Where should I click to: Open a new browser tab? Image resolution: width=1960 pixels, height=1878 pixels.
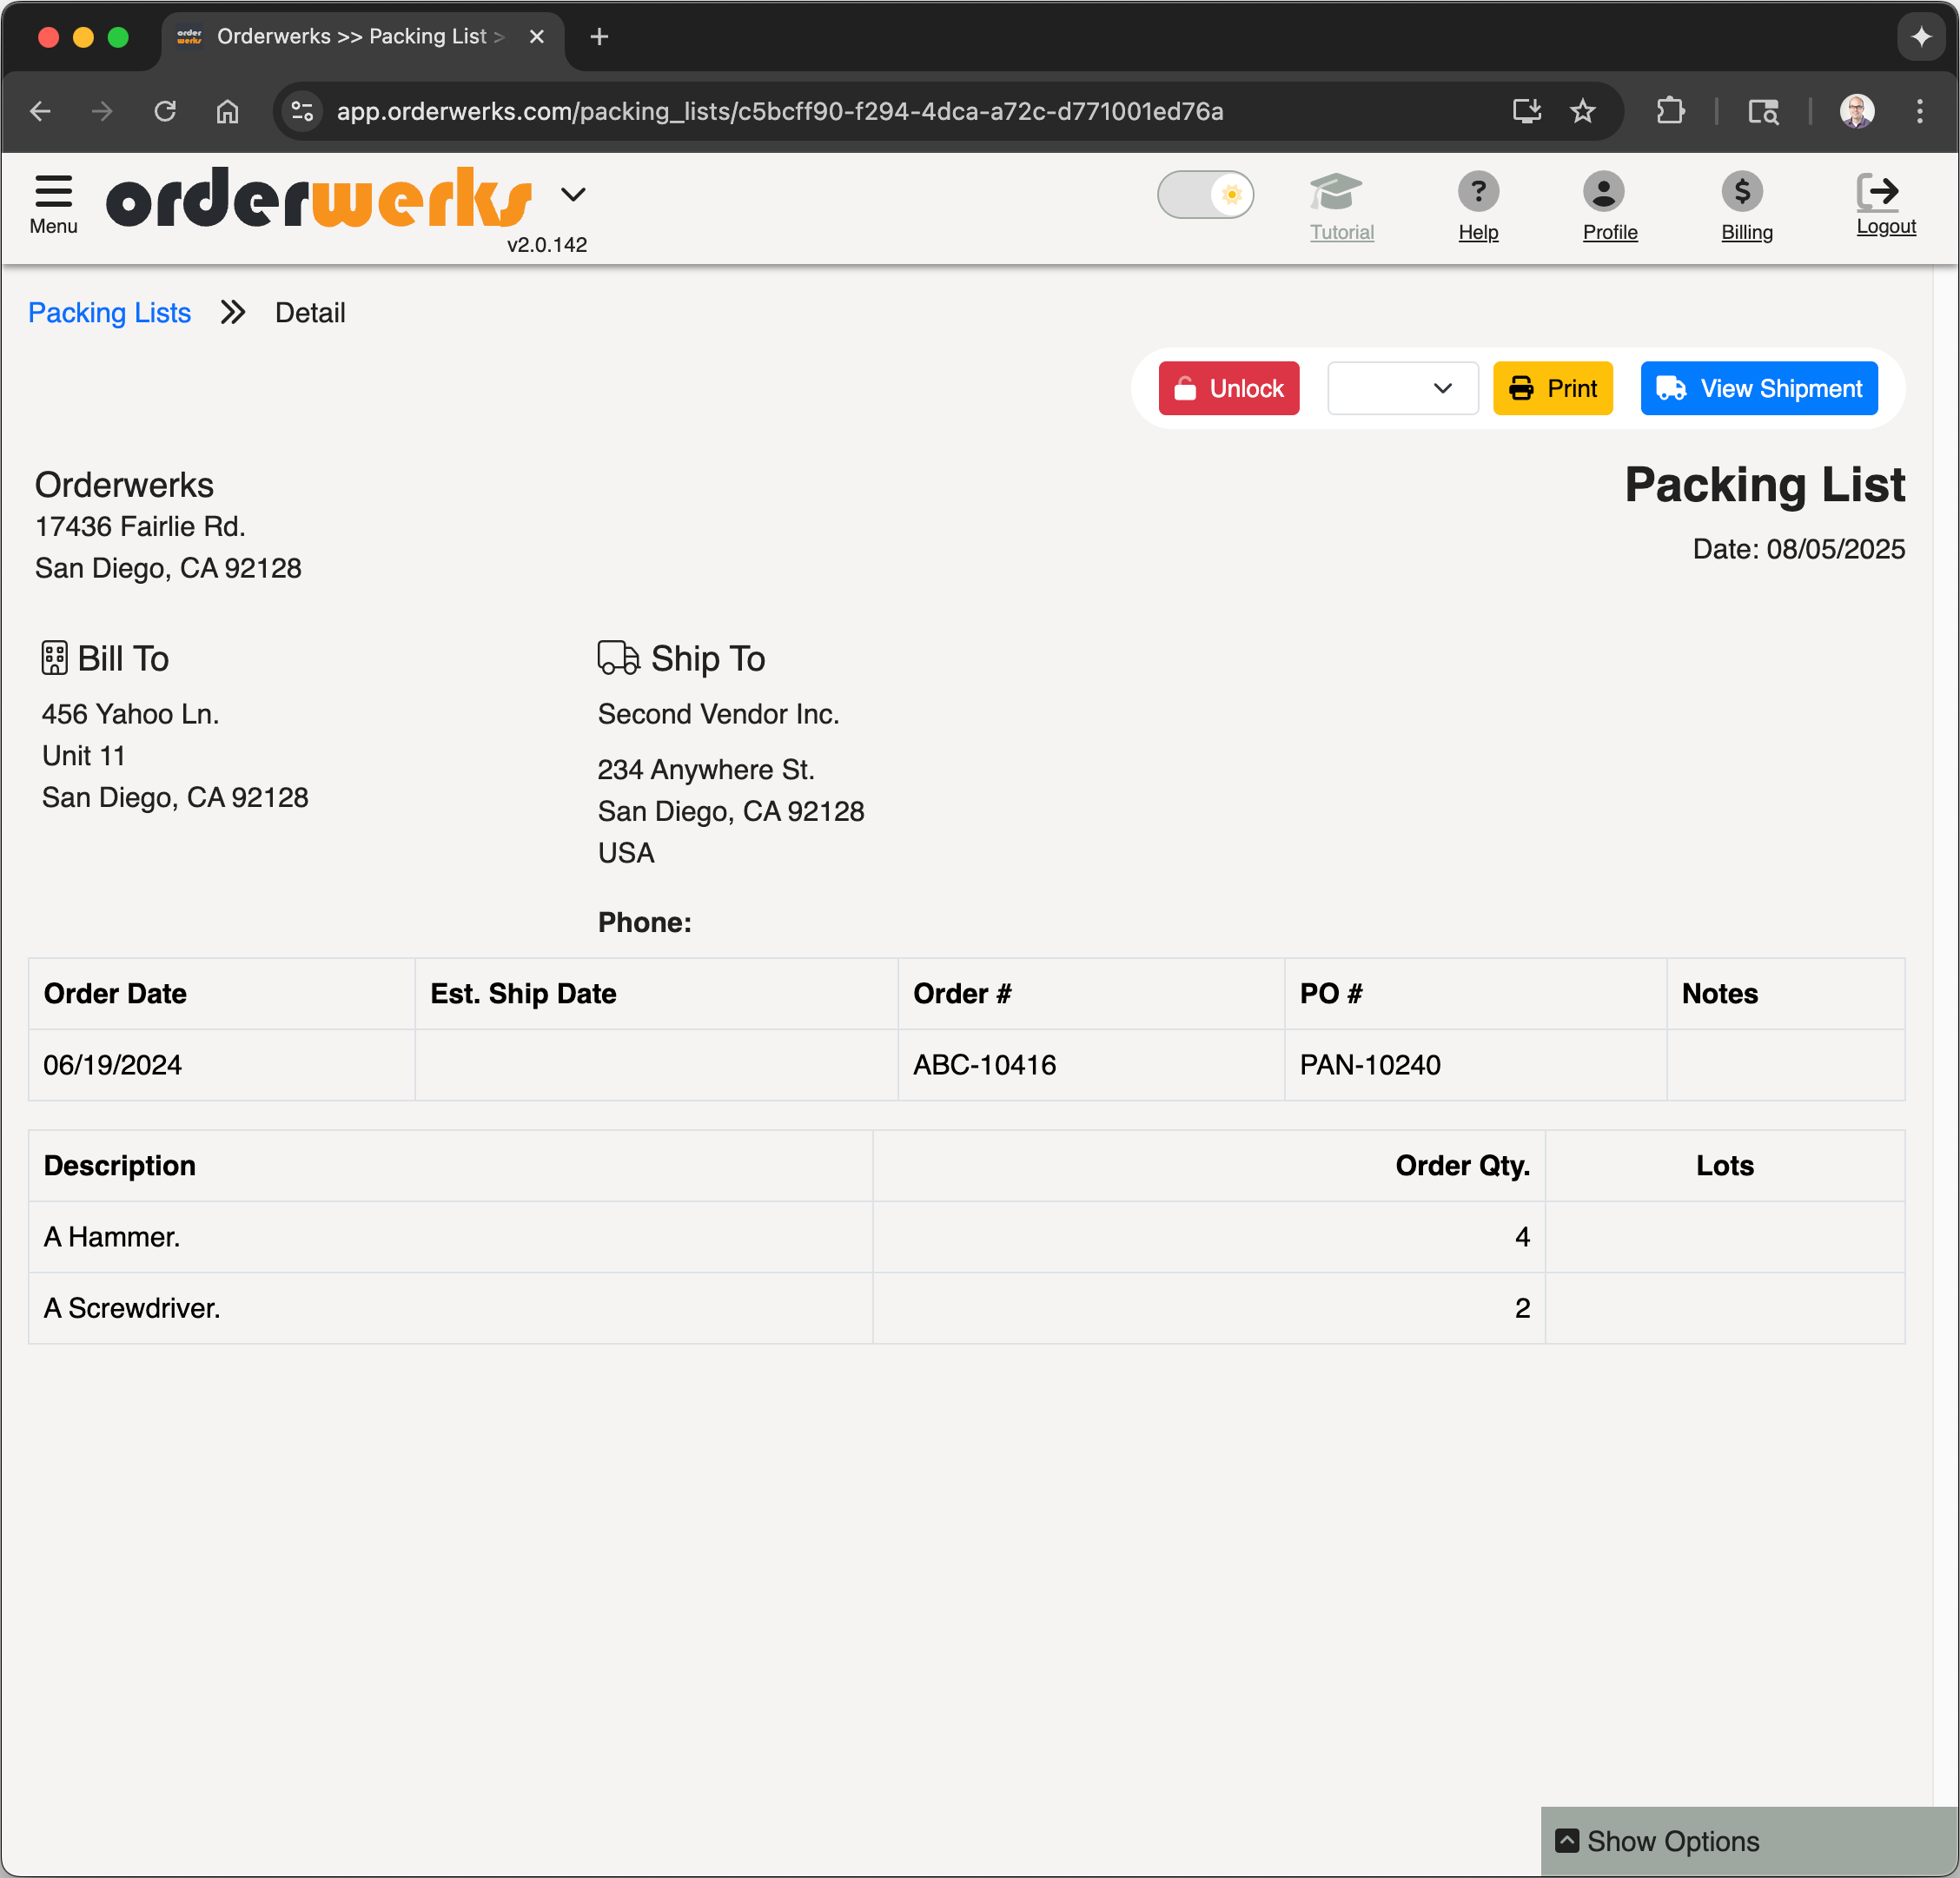[x=599, y=37]
